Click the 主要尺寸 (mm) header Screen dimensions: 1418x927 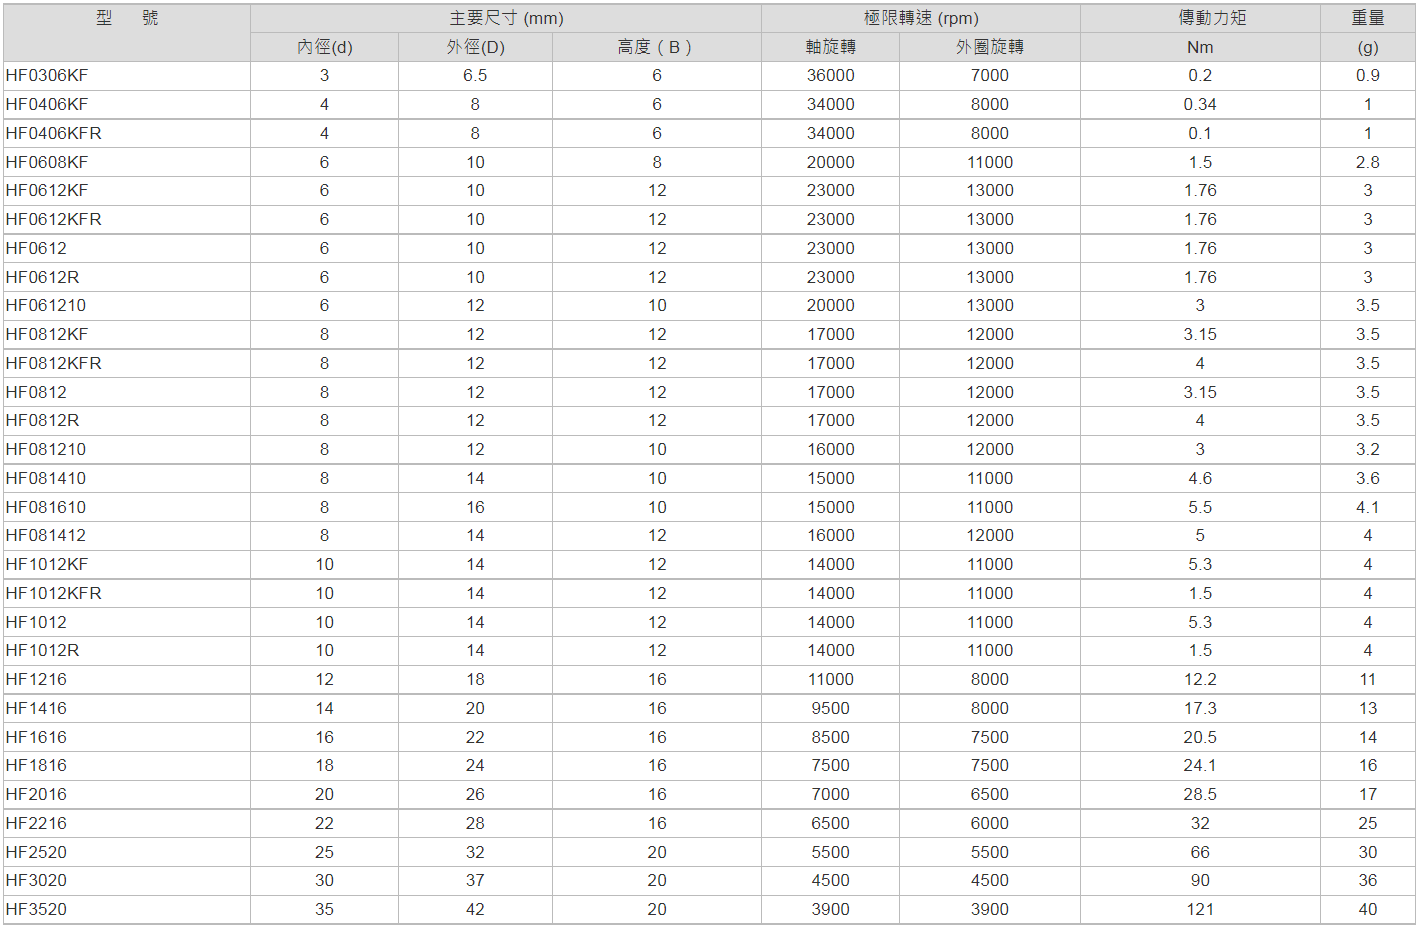point(506,18)
